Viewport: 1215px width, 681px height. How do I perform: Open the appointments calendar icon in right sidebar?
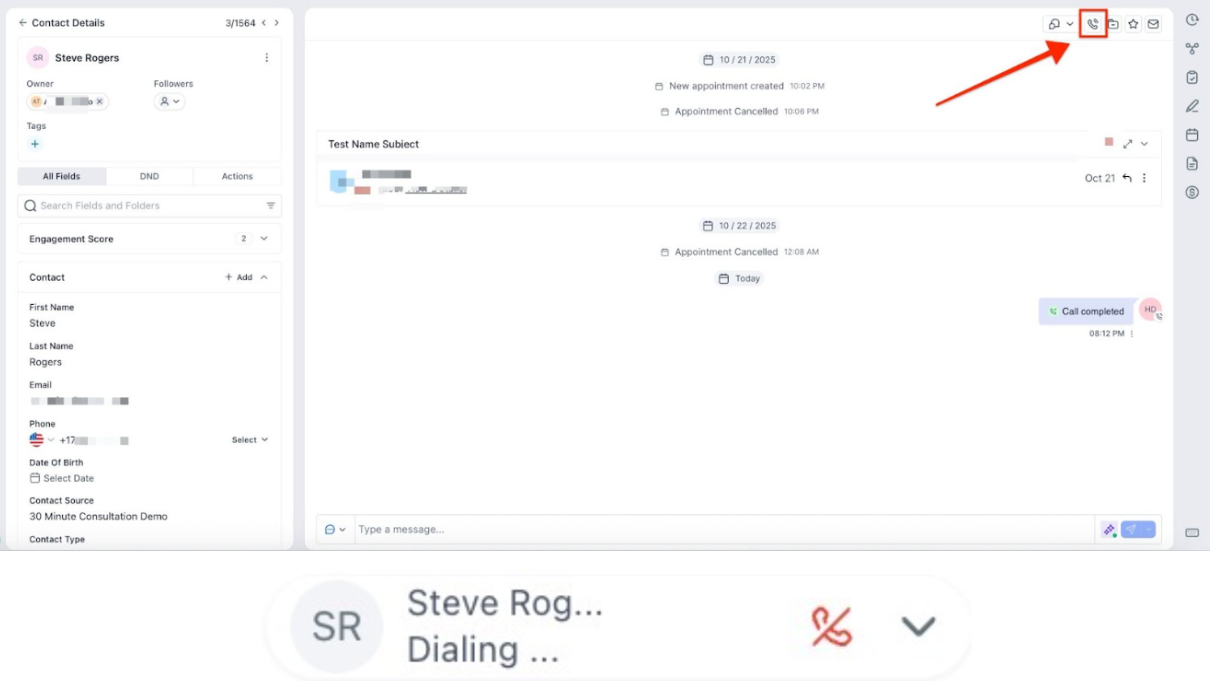(1192, 135)
